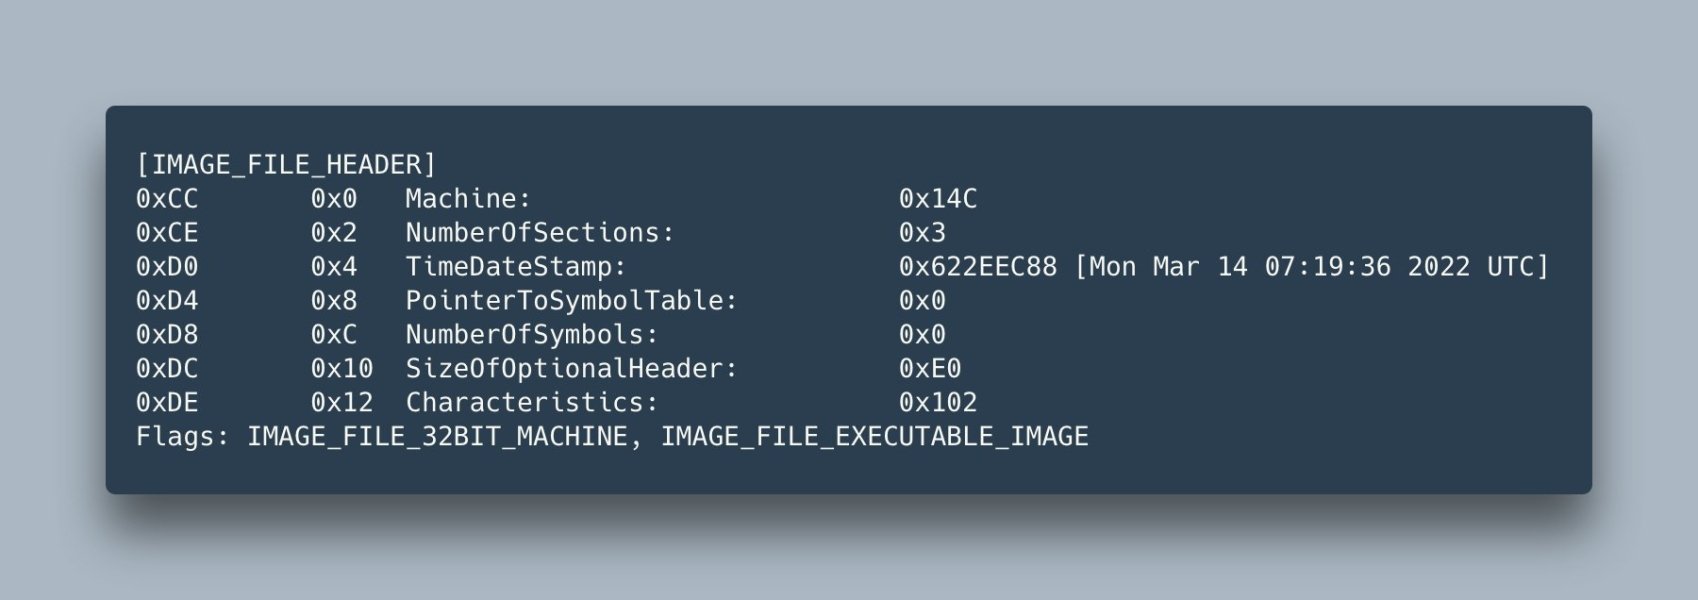
Task: Click the 0xDE file offset
Action: point(167,403)
